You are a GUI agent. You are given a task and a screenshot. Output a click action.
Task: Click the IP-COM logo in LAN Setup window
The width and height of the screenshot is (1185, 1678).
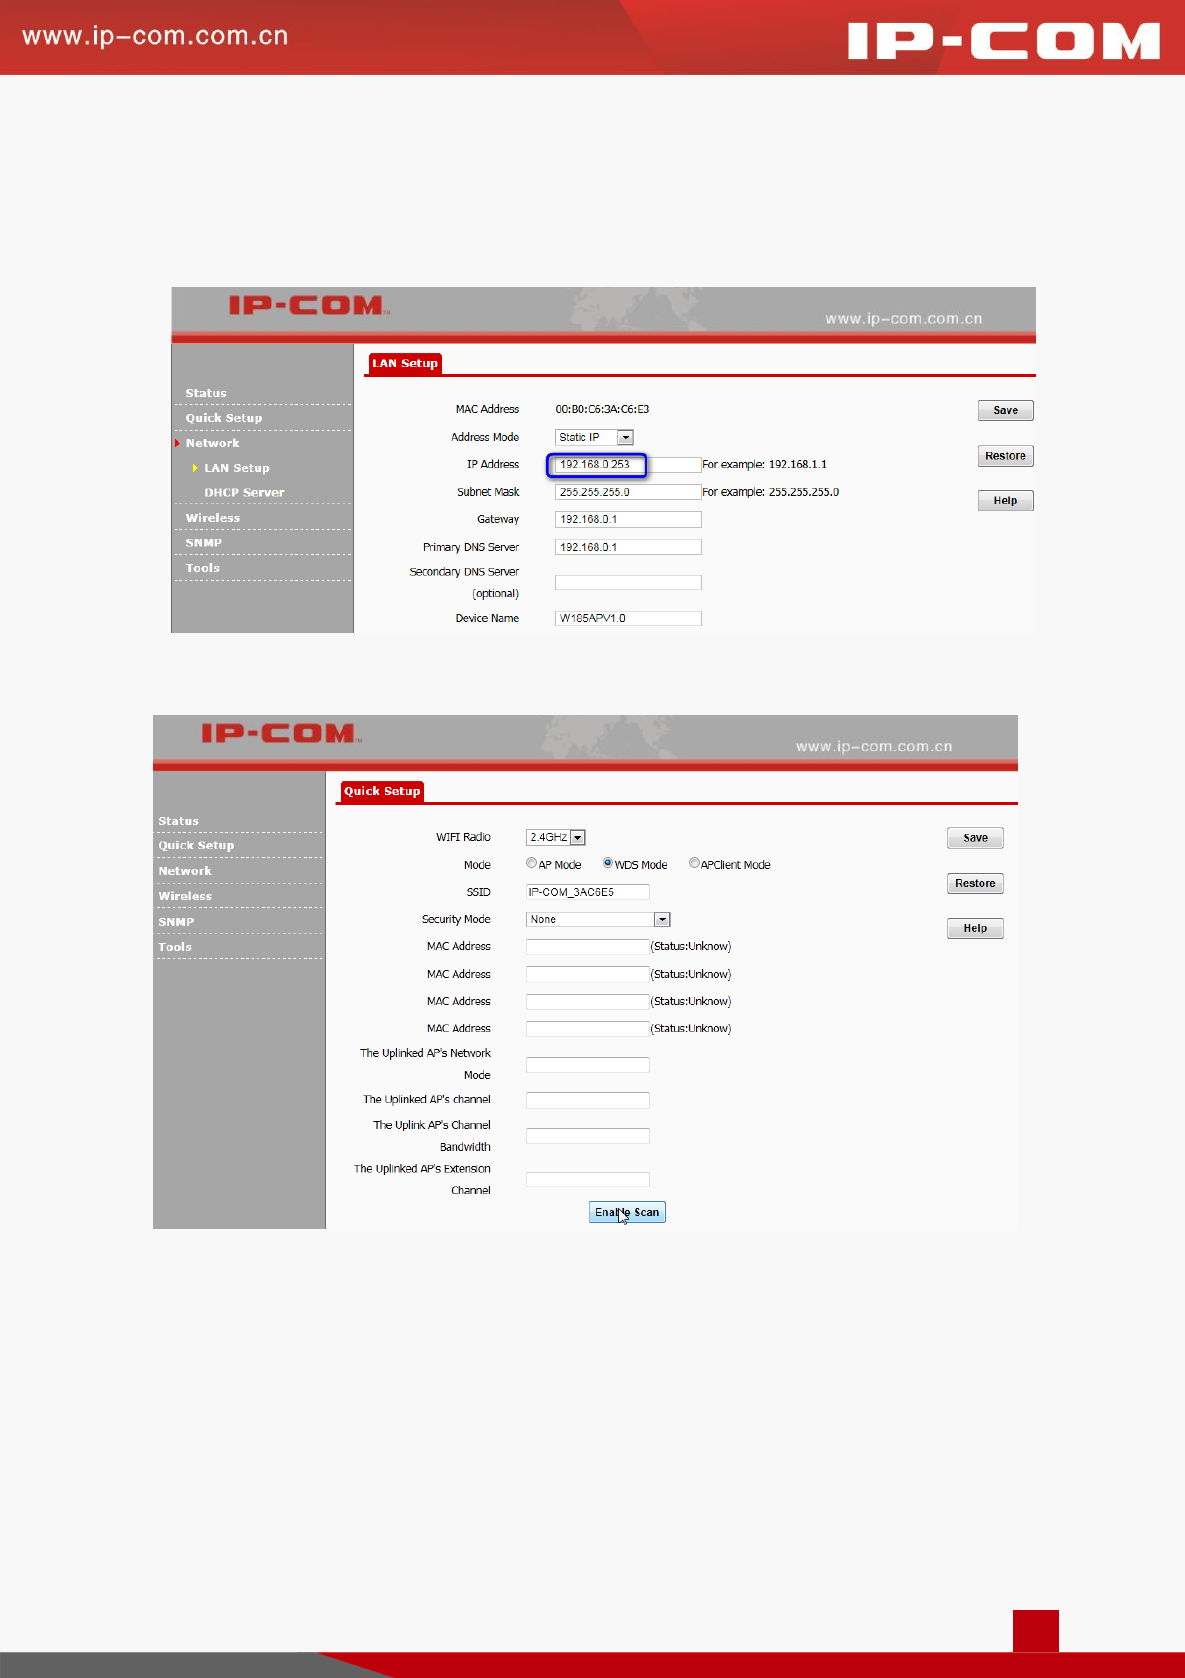[308, 305]
